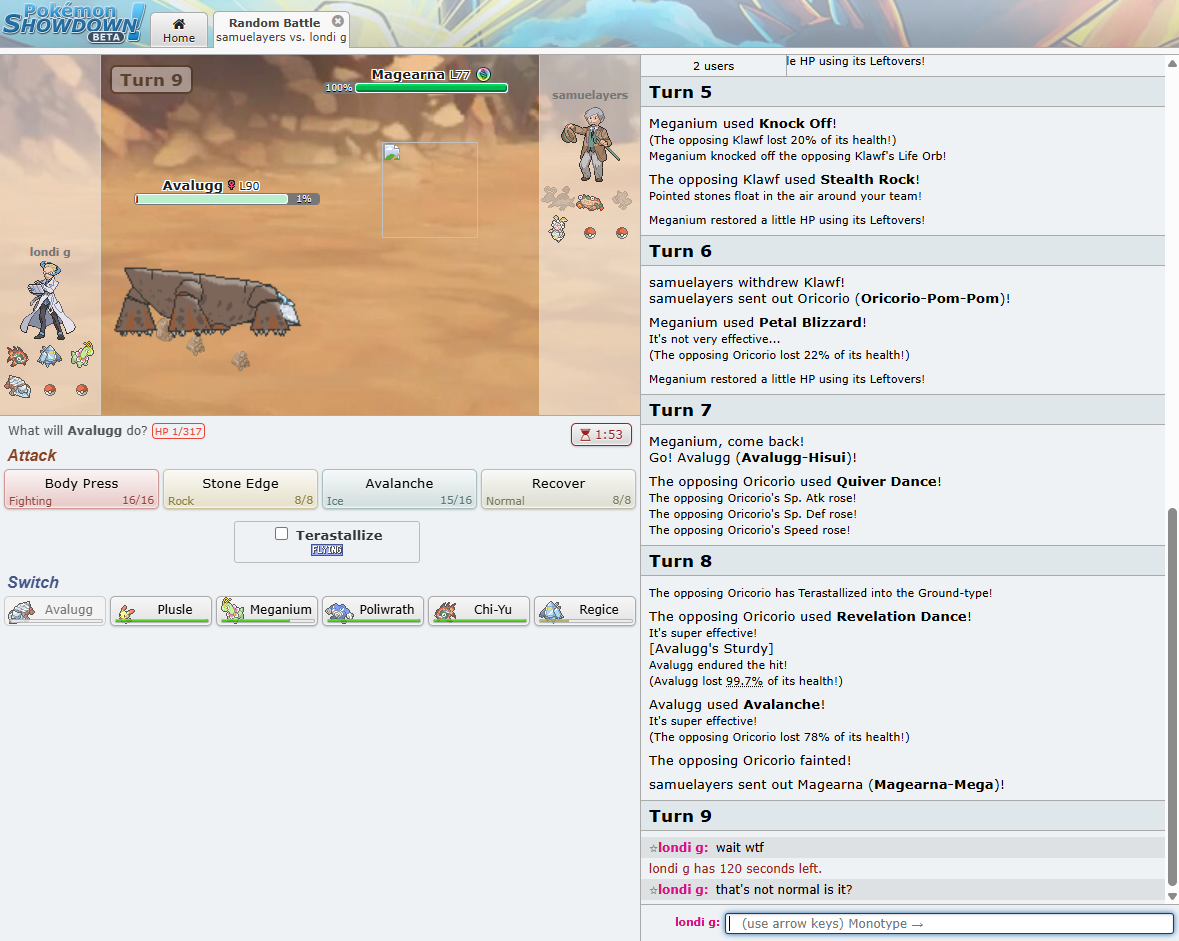
Task: Use the Body Press move
Action: [x=81, y=490]
